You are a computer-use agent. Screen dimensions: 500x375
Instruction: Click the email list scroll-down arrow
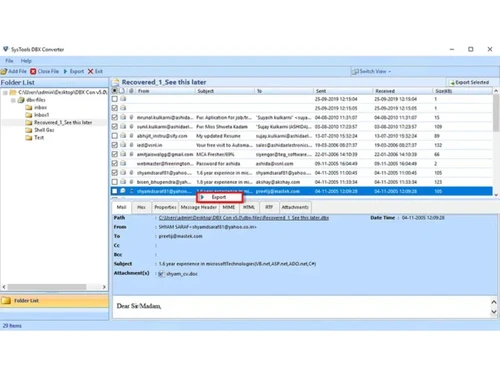pyautogui.click(x=496, y=195)
